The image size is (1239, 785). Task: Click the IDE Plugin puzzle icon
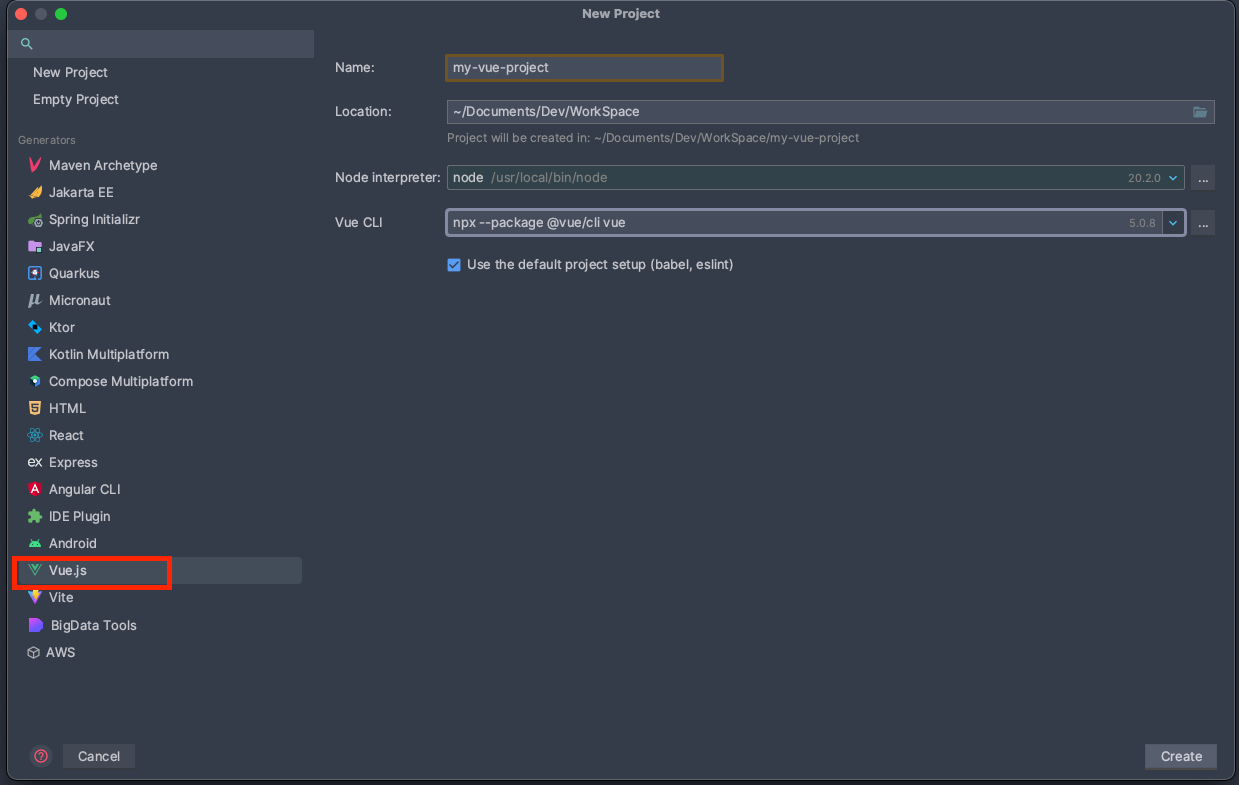tap(35, 516)
